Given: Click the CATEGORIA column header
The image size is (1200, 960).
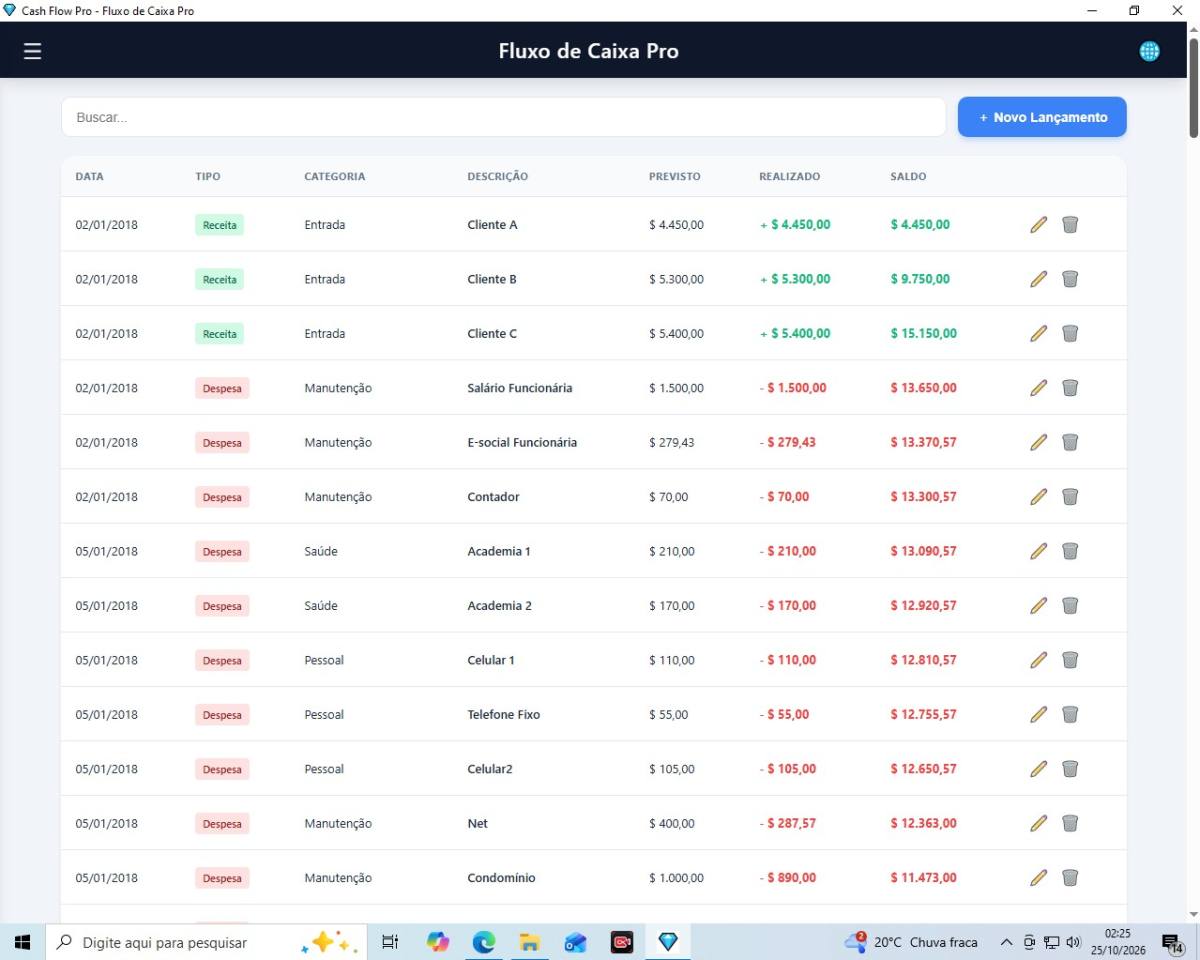Looking at the screenshot, I should point(335,176).
